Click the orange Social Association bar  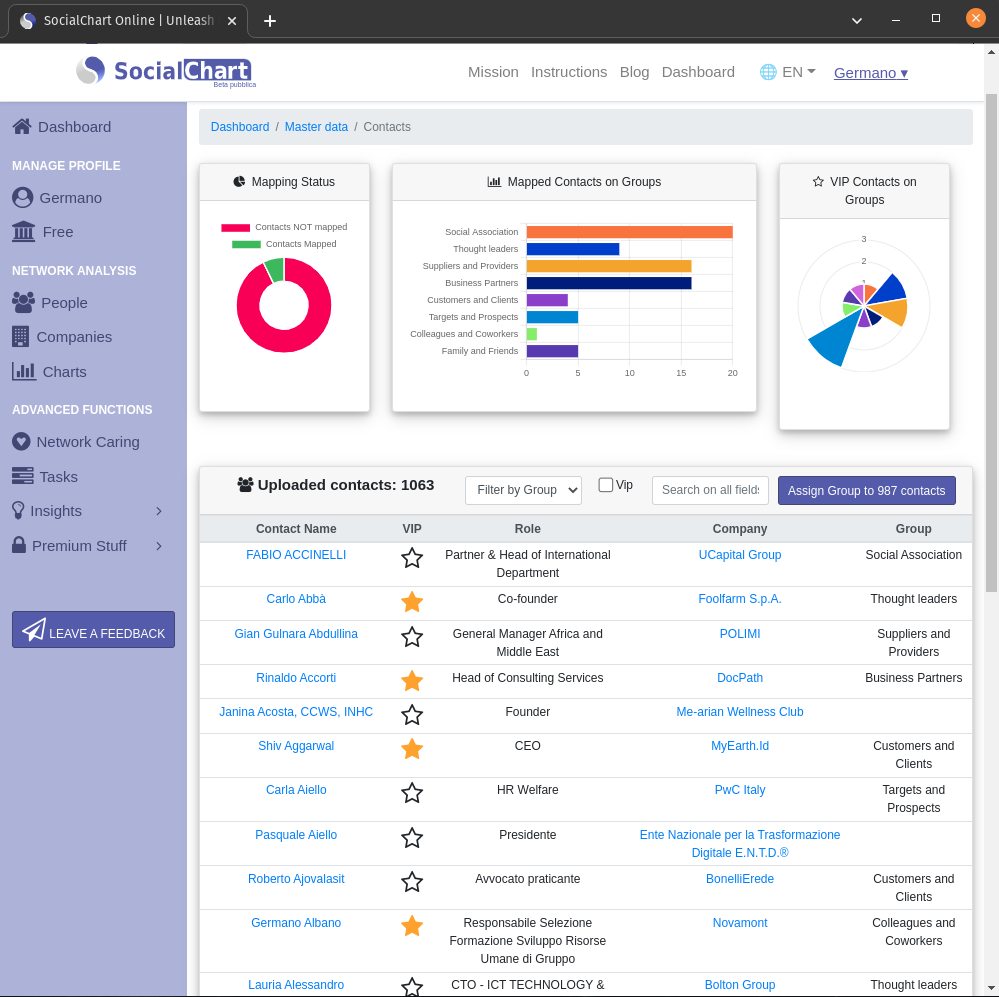point(629,232)
